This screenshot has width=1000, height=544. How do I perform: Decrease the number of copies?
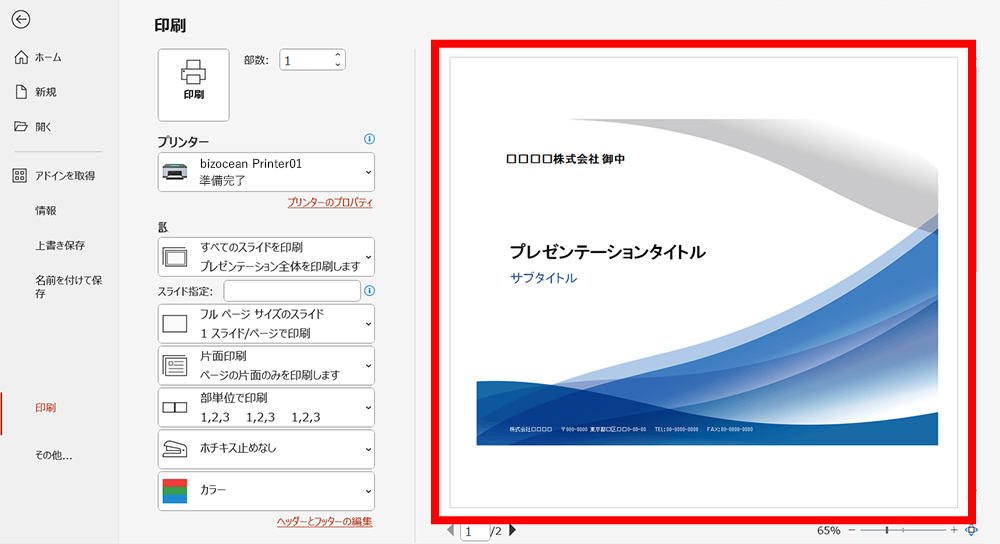pos(338,64)
